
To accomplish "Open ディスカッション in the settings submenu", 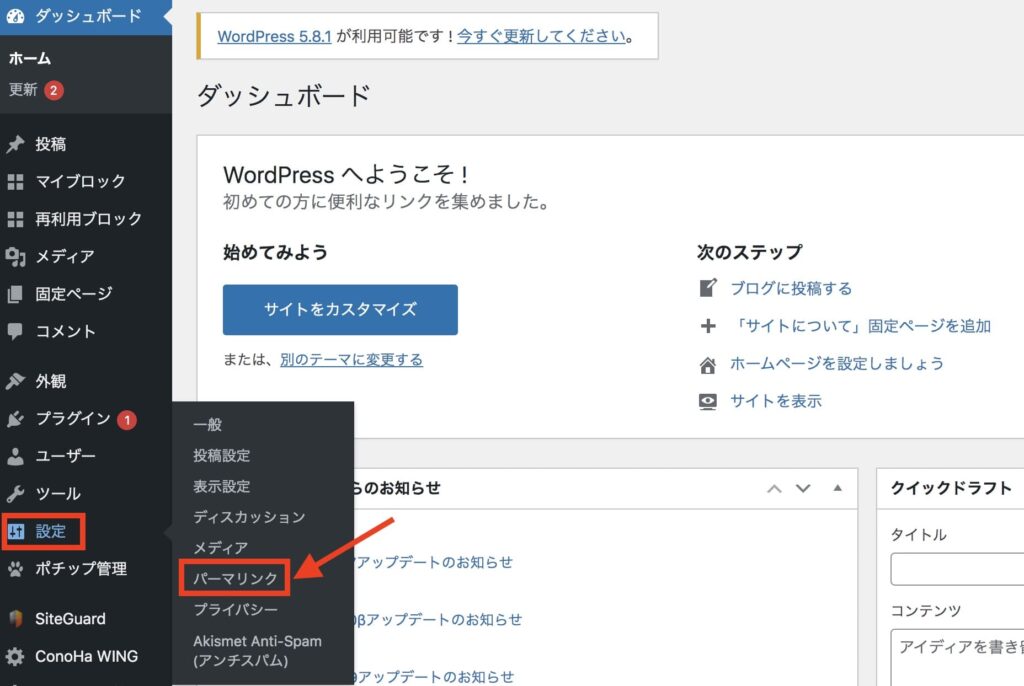I will click(x=249, y=517).
